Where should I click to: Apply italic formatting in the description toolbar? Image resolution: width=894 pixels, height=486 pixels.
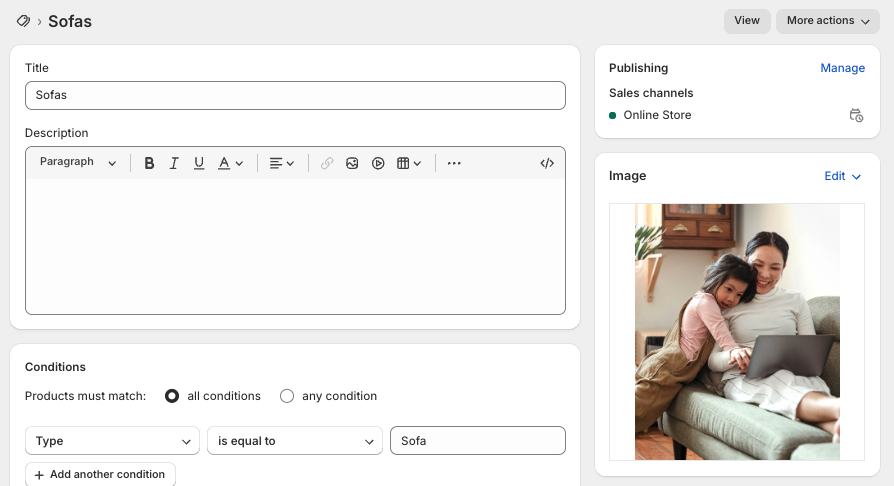[174, 163]
